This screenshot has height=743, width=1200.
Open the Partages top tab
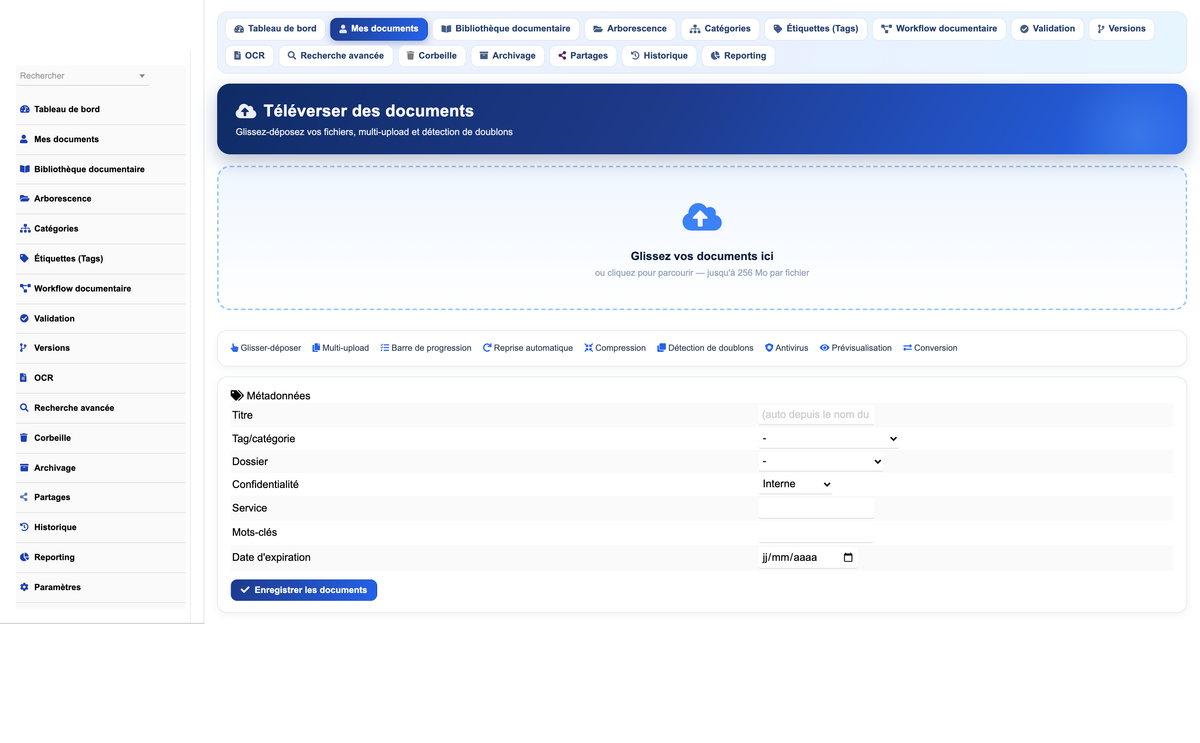[x=583, y=56]
